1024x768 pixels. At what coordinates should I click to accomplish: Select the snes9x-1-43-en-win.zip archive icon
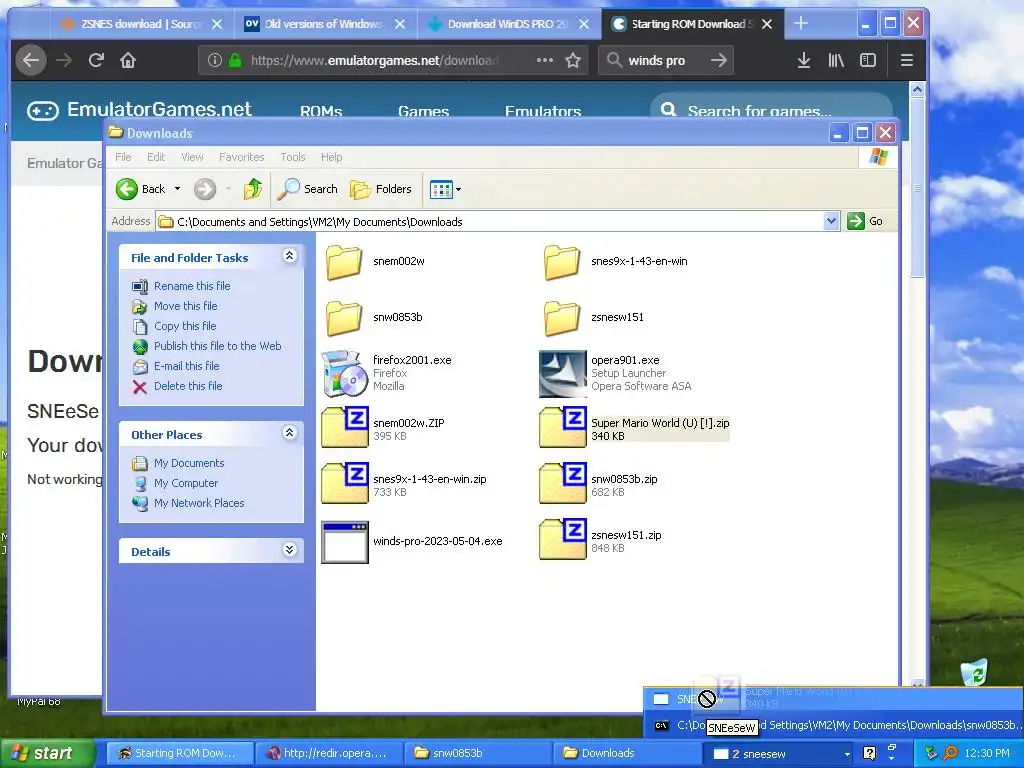345,483
